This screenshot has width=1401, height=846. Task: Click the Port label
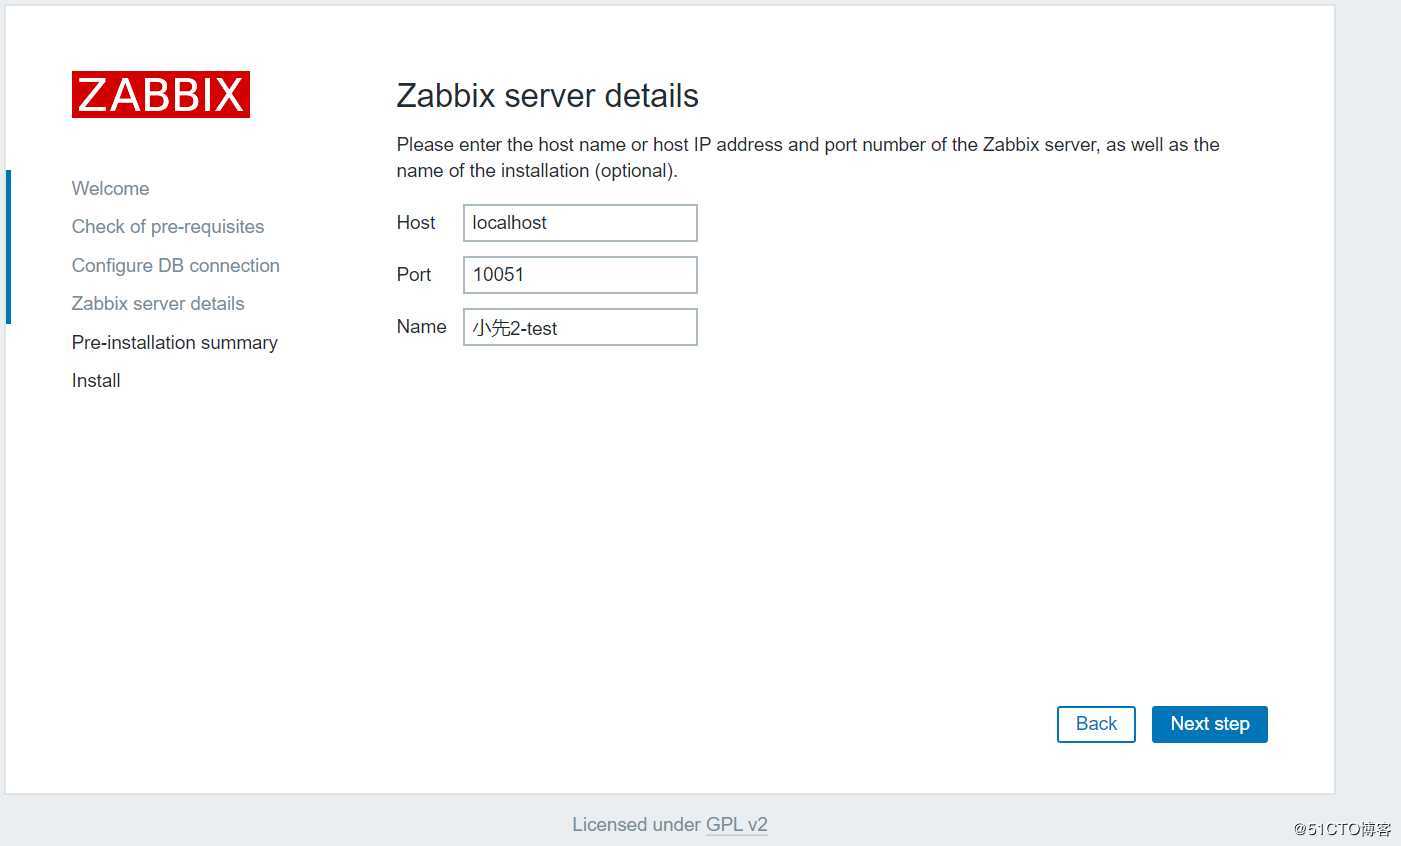pos(414,275)
